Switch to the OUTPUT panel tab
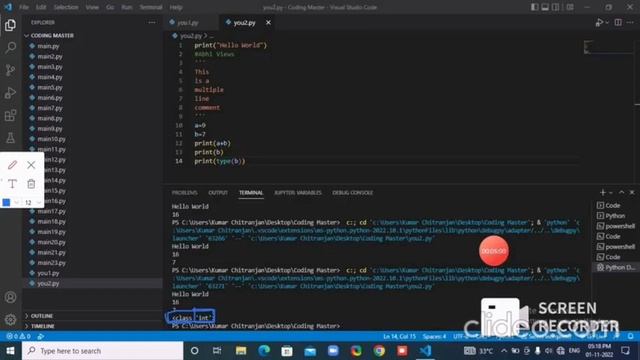 [218, 193]
